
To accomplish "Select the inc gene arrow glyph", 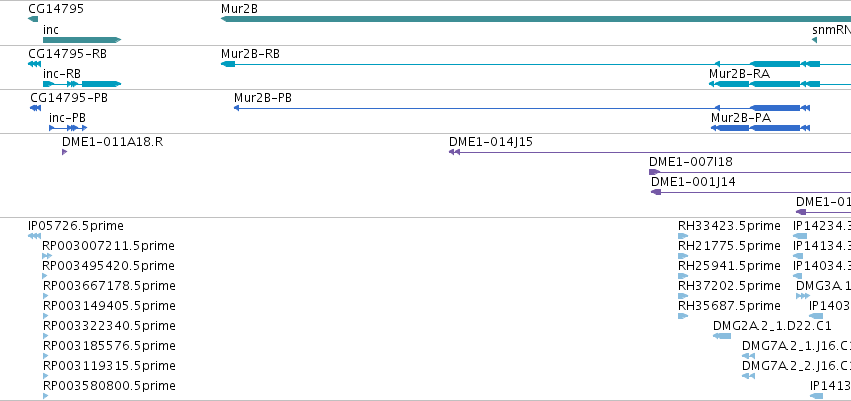I will coord(82,40).
